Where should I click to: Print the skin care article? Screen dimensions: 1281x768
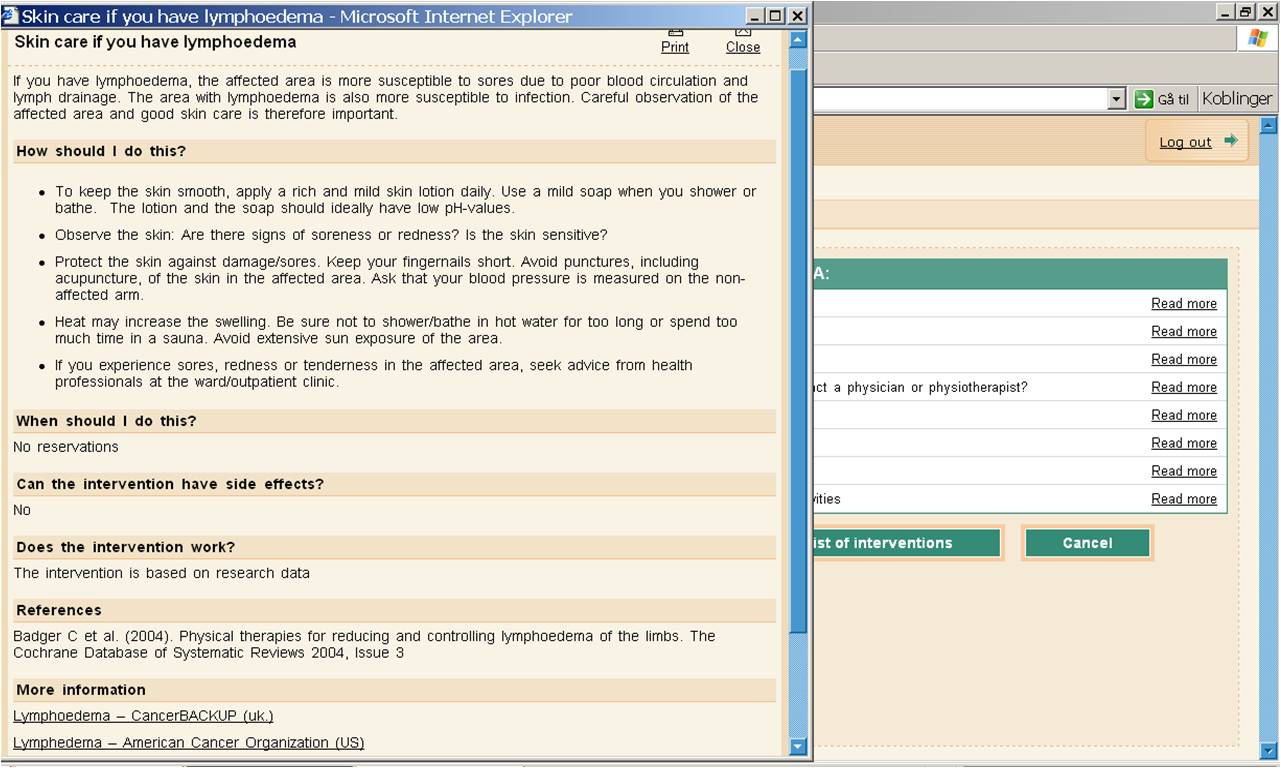tap(675, 46)
